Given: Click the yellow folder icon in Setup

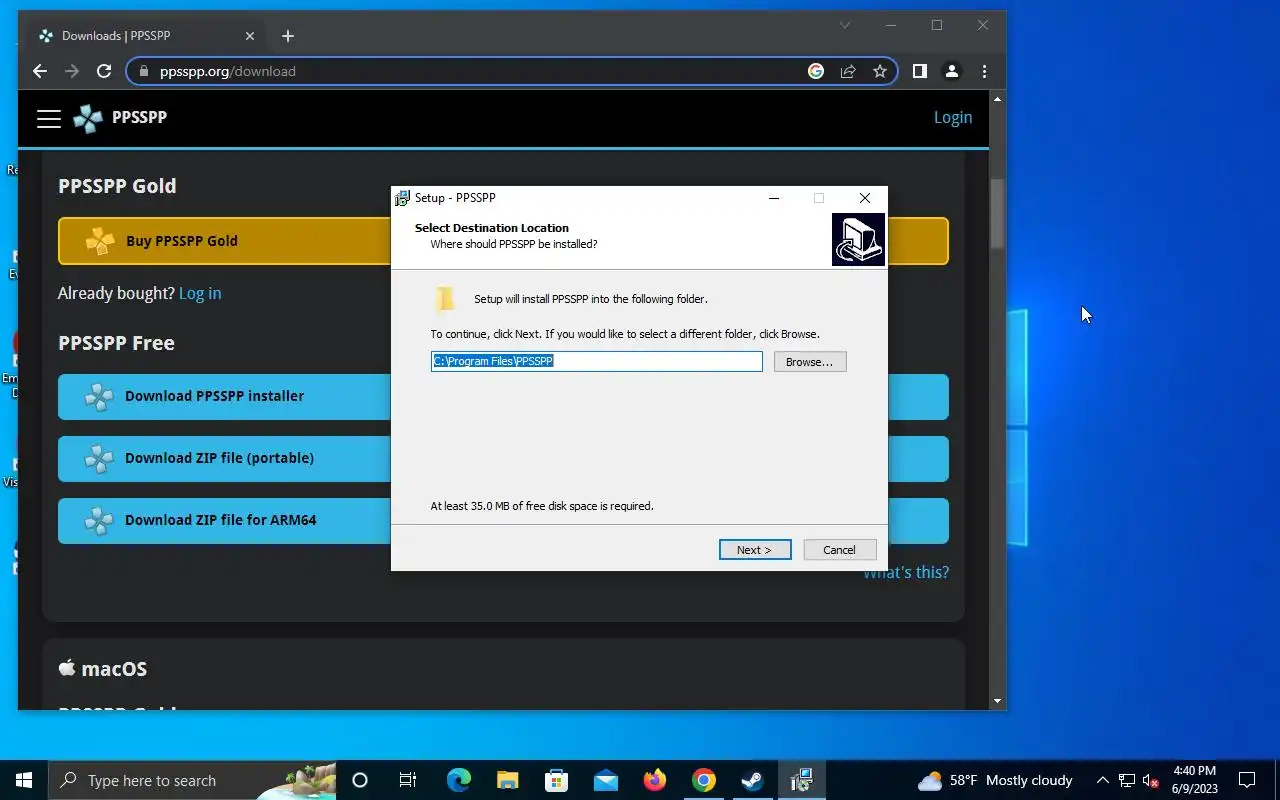Looking at the screenshot, I should [x=446, y=299].
